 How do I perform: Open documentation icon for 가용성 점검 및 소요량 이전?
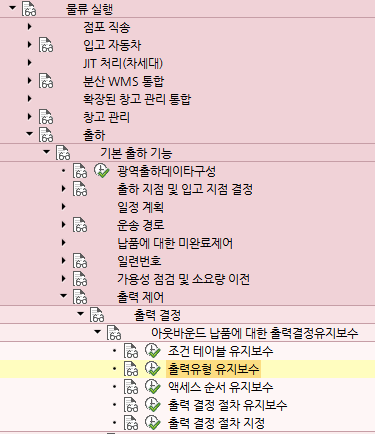click(x=80, y=279)
